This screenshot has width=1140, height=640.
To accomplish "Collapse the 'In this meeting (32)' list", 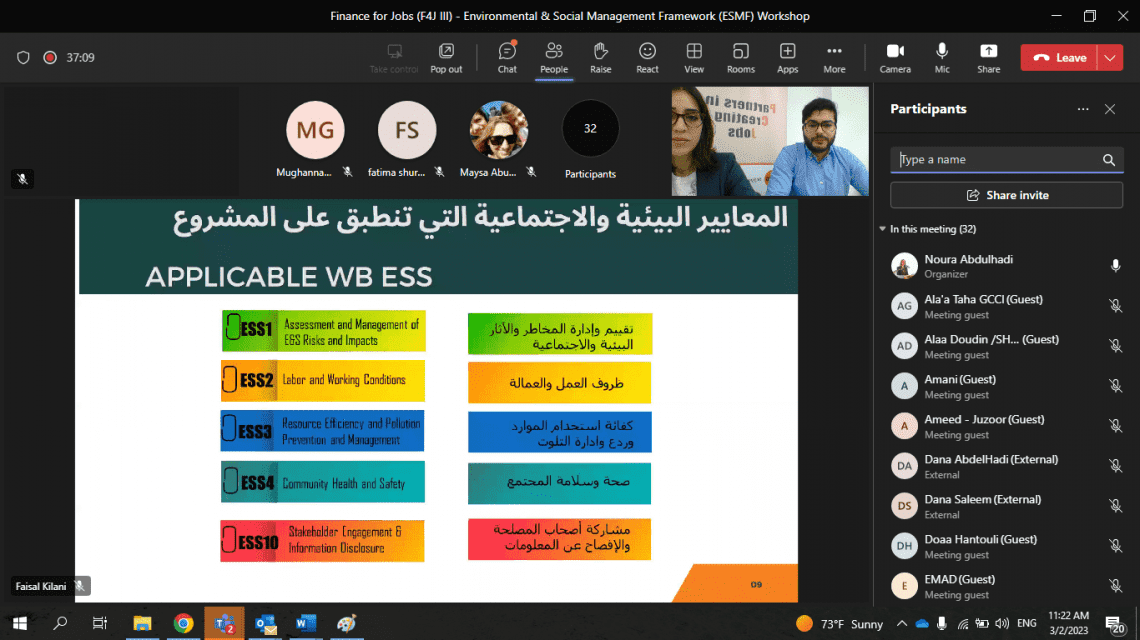I will (882, 230).
